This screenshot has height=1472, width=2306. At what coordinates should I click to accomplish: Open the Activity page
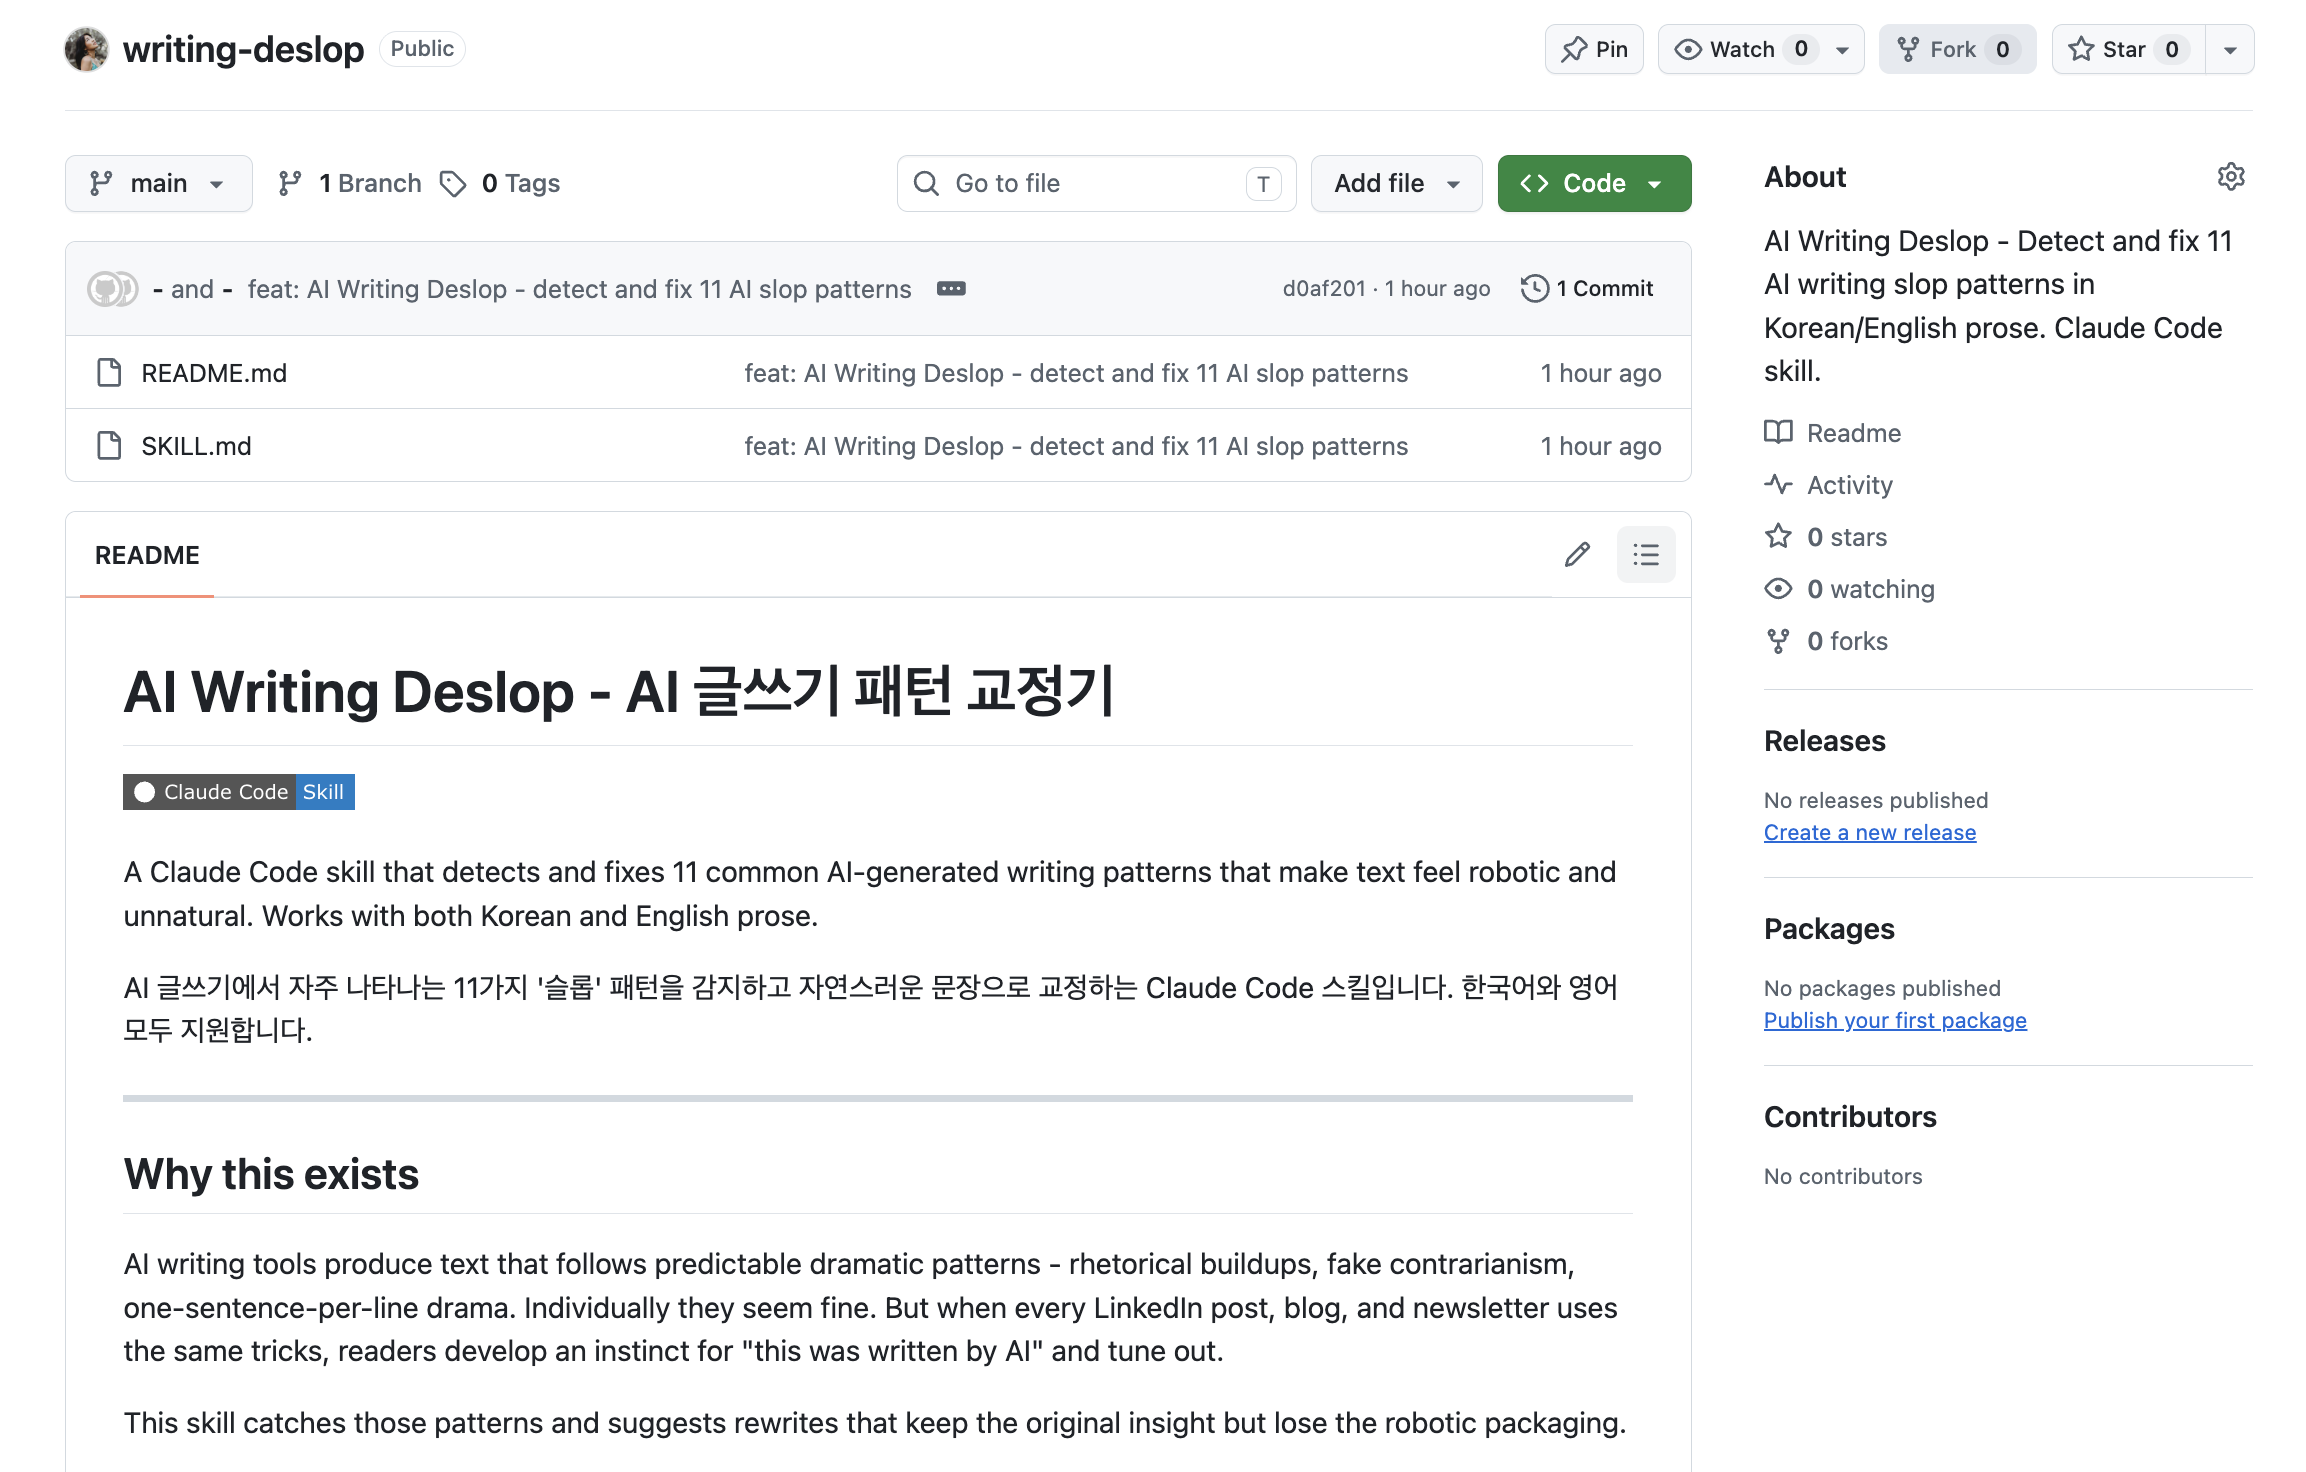tap(1829, 485)
